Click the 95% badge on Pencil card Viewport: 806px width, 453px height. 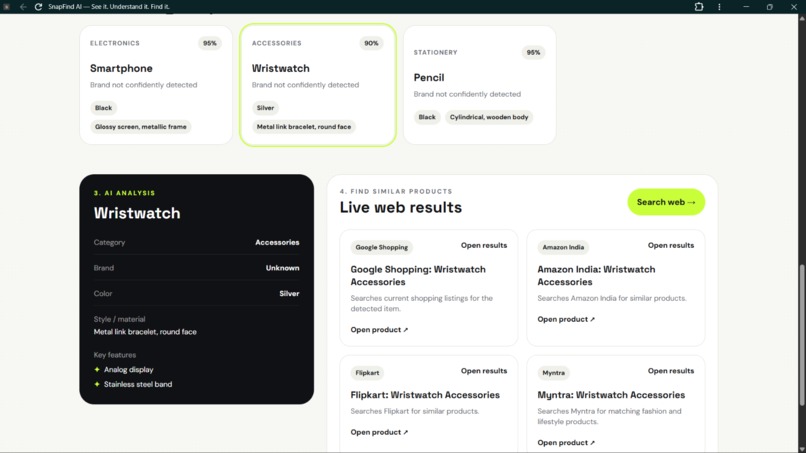(x=533, y=52)
